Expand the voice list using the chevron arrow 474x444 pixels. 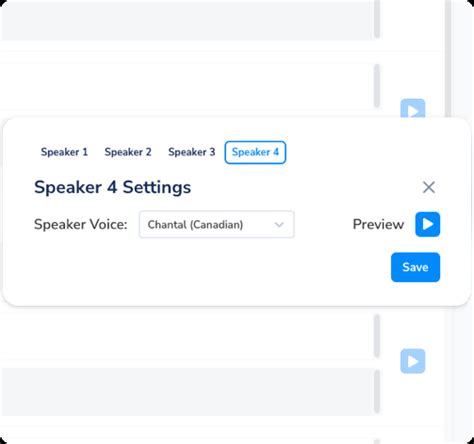[x=279, y=225]
